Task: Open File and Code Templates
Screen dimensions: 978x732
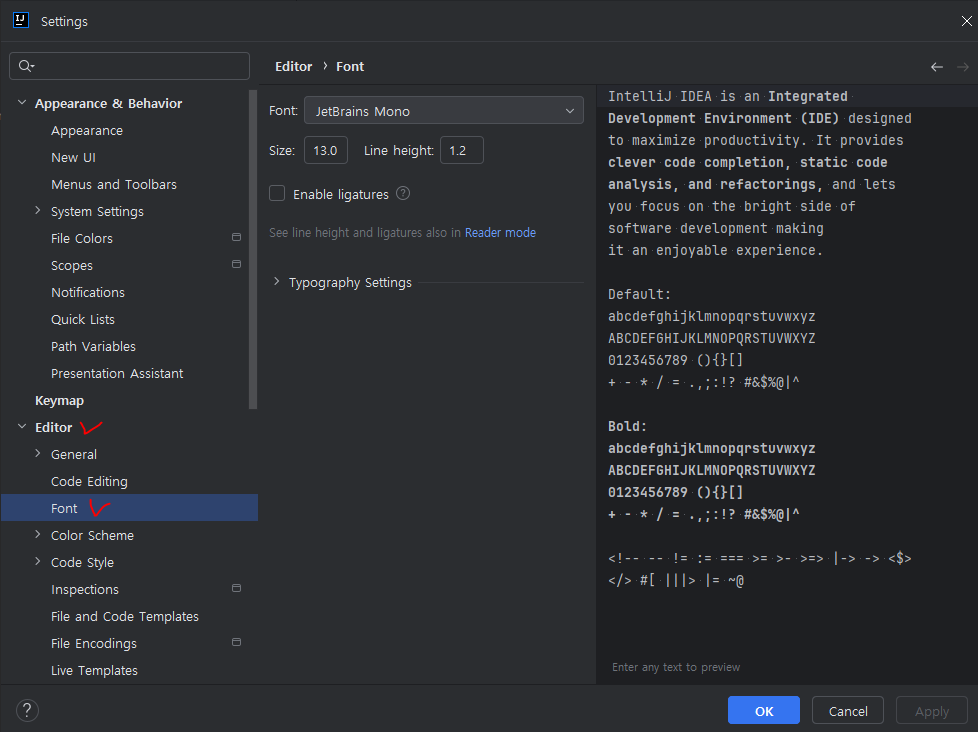Action: (x=125, y=616)
